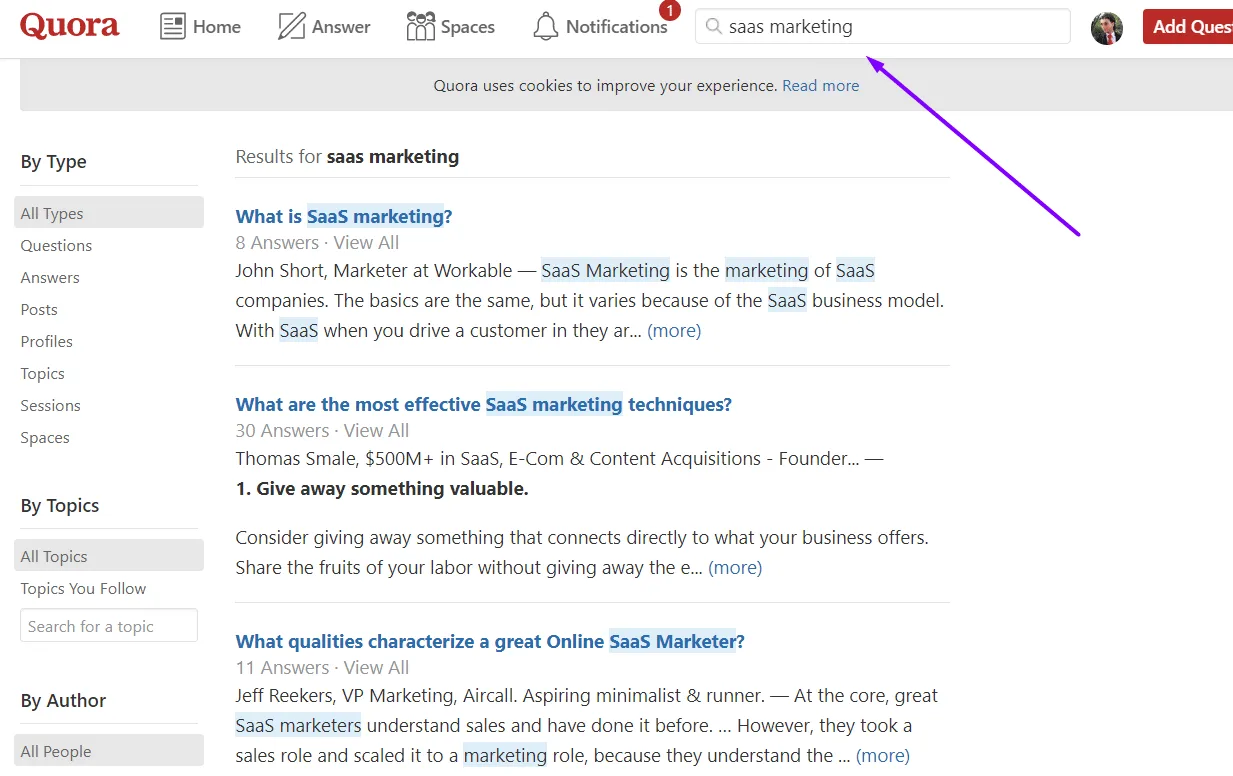Filter results by Topics type
This screenshot has height=776, width=1233.
click(x=42, y=373)
